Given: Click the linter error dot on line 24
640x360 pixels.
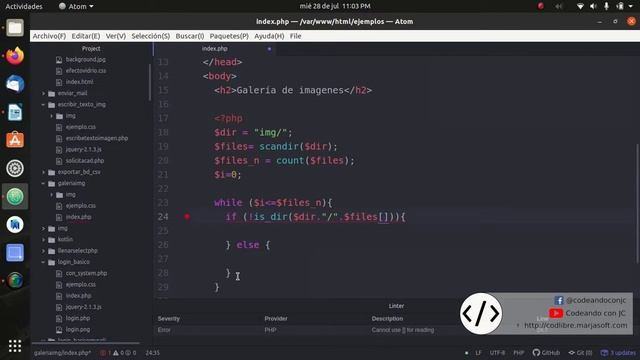Looking at the screenshot, I should (187, 216).
